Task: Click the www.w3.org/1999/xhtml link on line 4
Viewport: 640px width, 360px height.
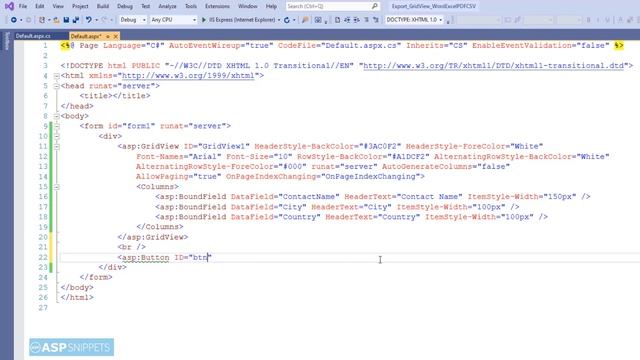Action: pos(188,76)
